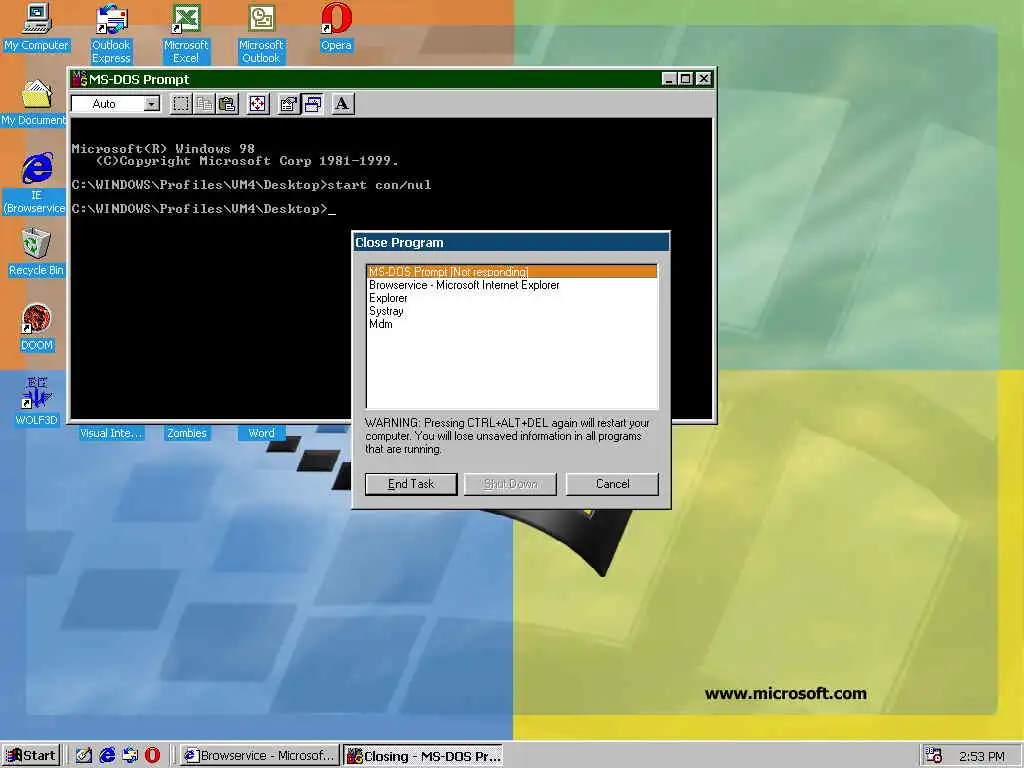Image resolution: width=1024 pixels, height=768 pixels.
Task: Open Microsoft Outlook desktop shortcut
Action: coord(261,33)
